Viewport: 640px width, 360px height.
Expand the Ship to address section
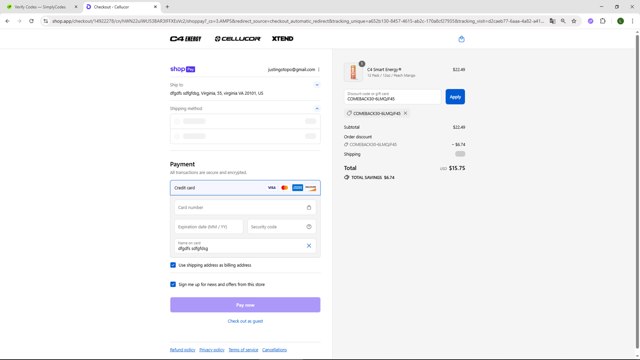point(317,85)
